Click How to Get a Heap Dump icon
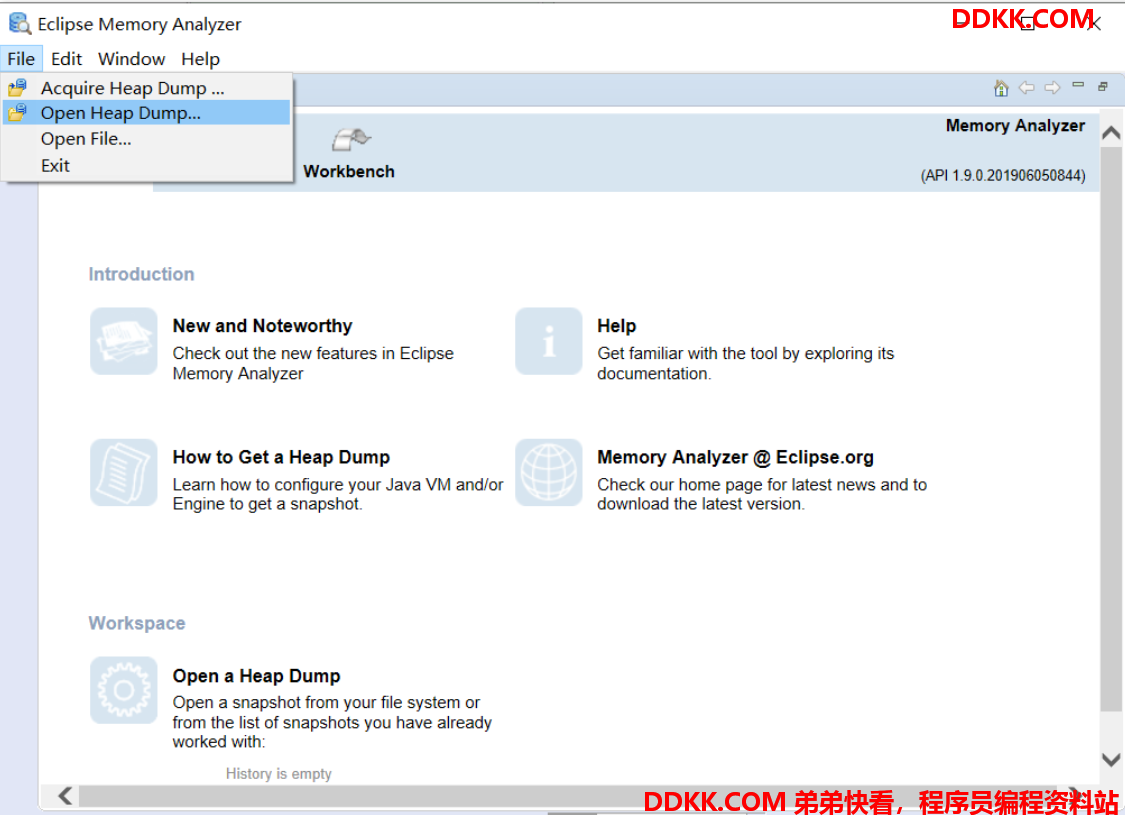The image size is (1125, 815). click(123, 473)
